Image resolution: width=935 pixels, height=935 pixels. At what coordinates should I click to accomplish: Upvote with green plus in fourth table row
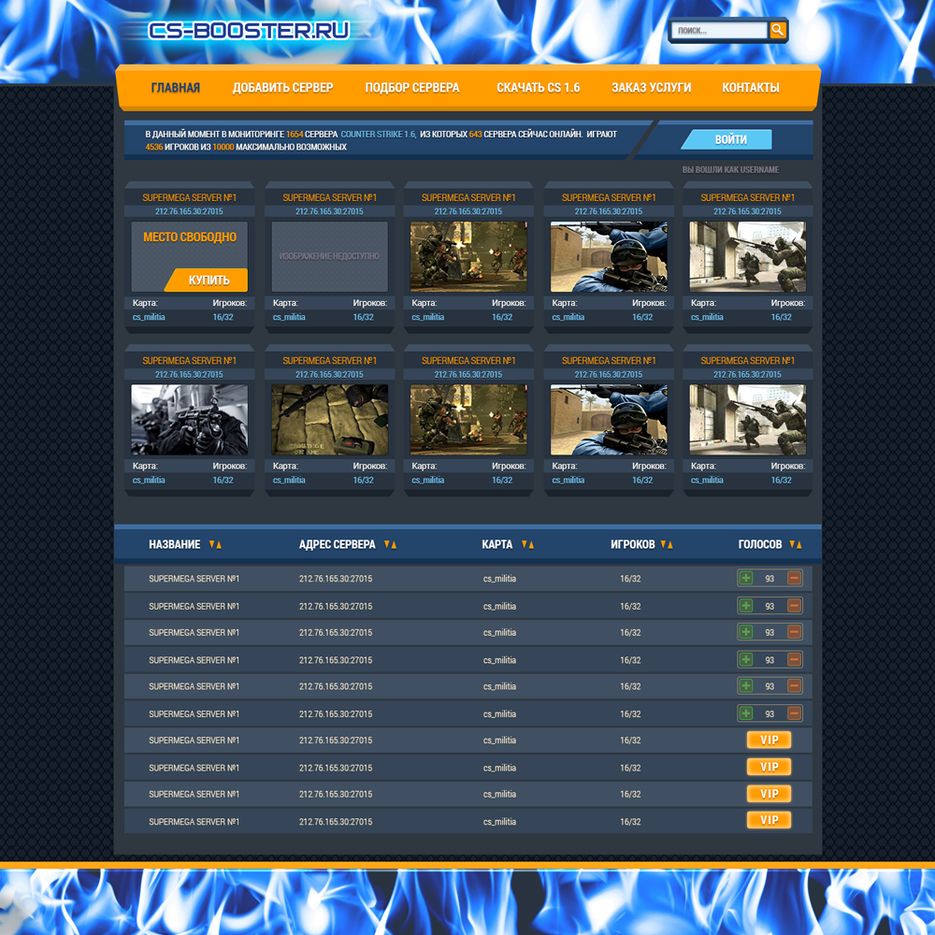pos(745,660)
